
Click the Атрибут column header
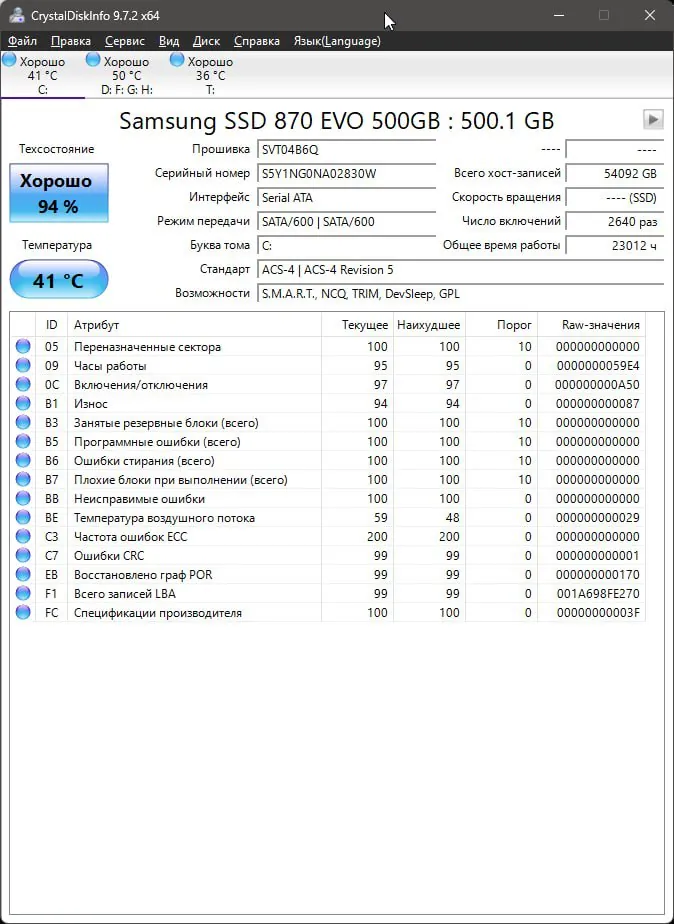(194, 325)
